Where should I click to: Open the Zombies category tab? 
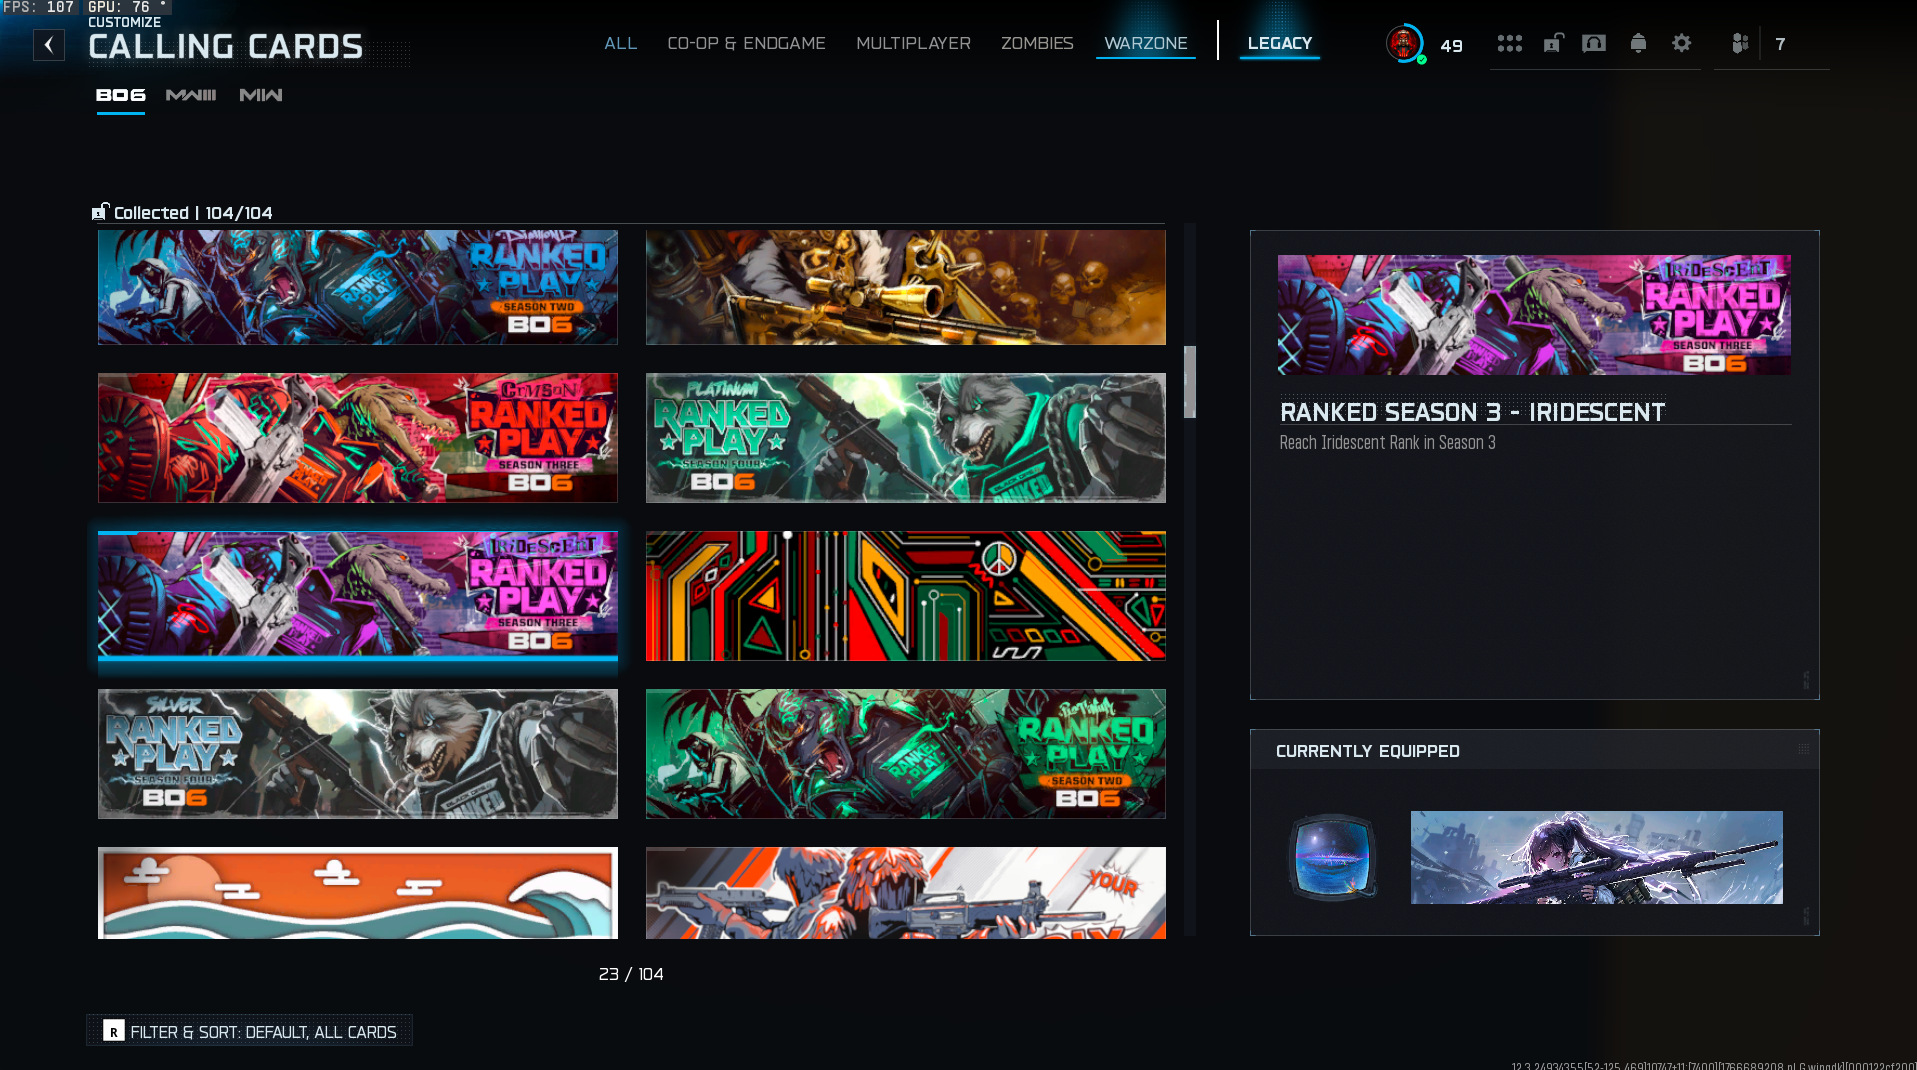click(x=1037, y=44)
